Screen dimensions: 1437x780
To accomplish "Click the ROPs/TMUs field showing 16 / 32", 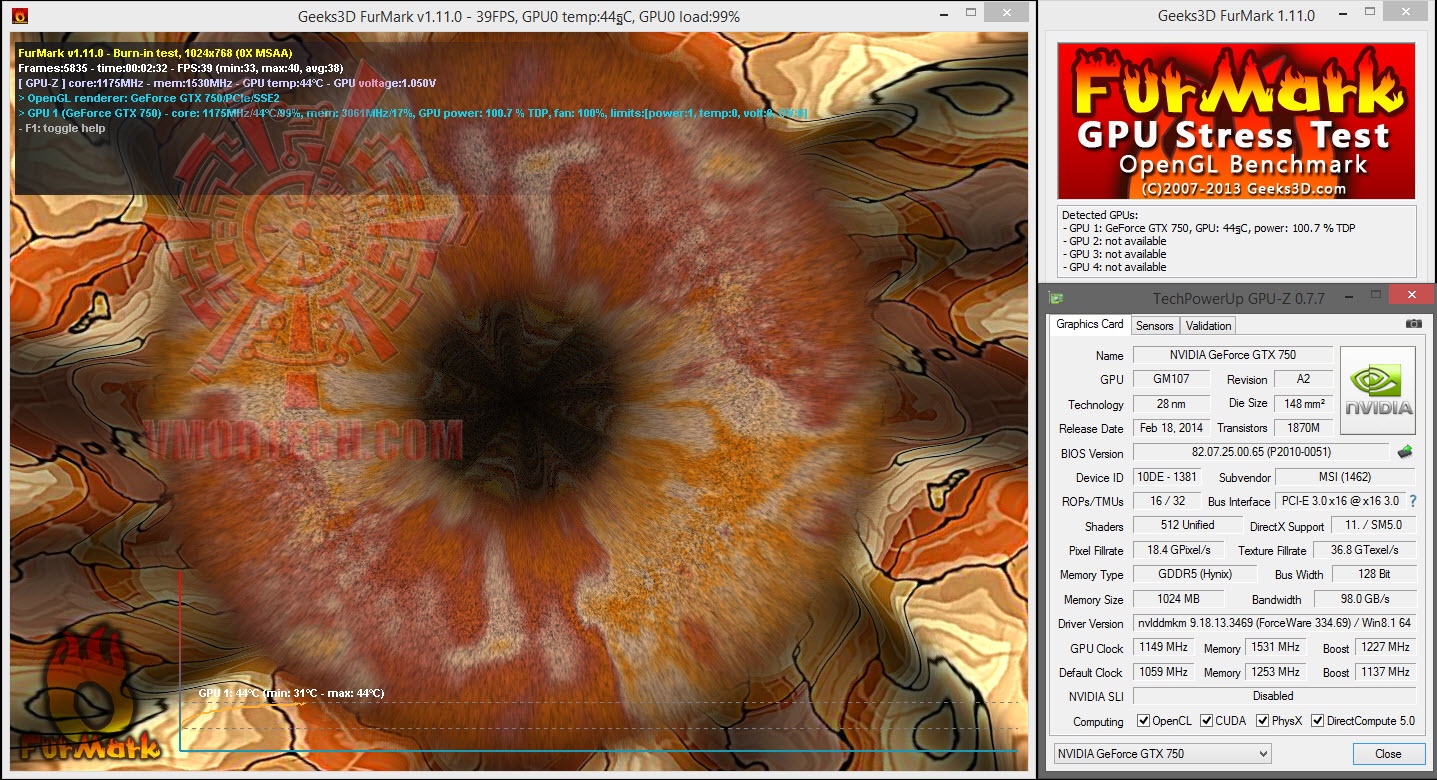I will coord(1166,501).
